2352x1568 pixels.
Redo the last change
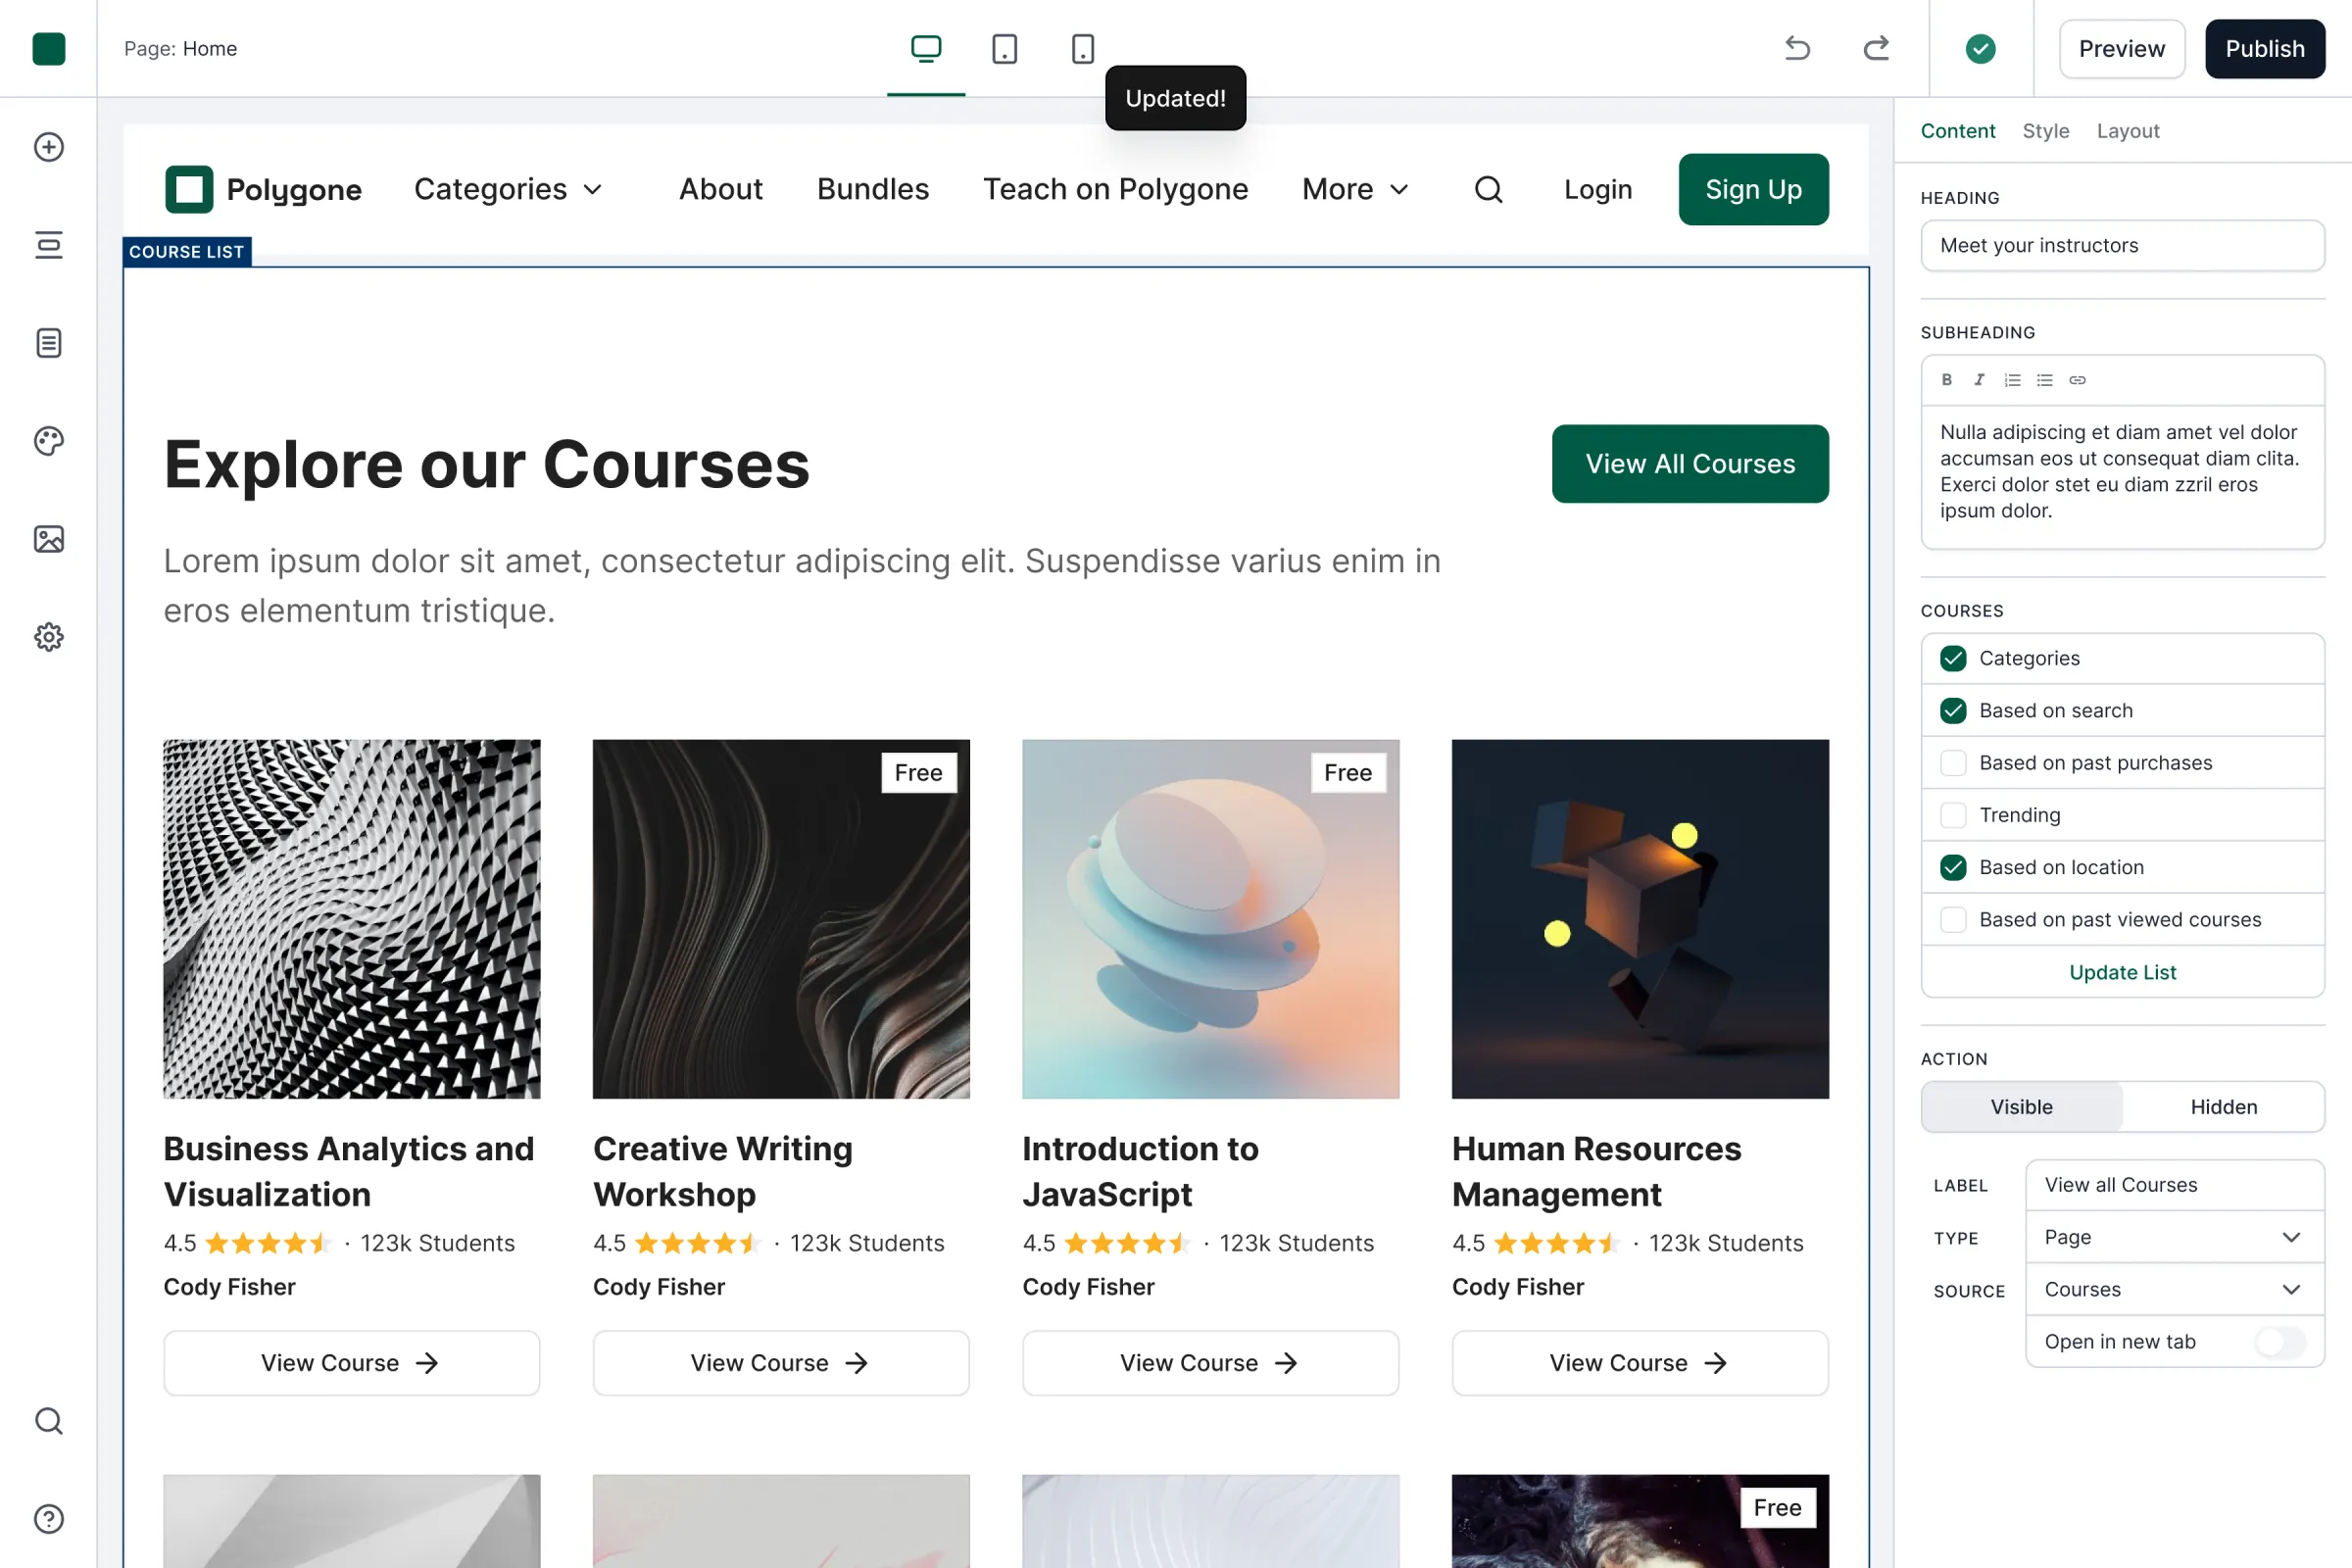point(1876,48)
